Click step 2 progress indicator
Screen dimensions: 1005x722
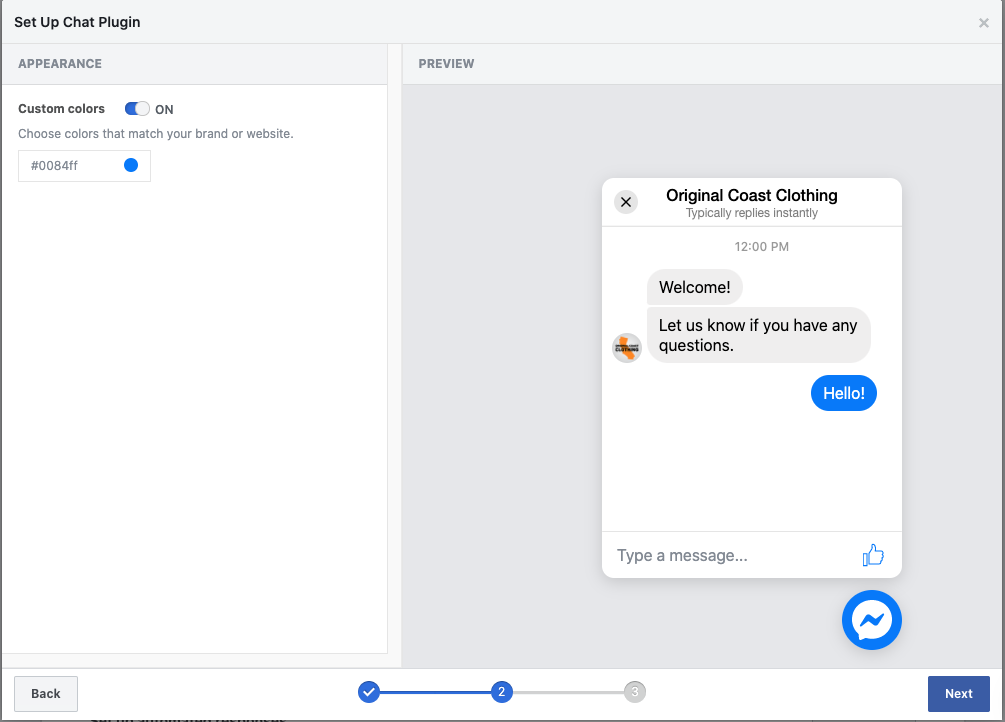tap(502, 692)
